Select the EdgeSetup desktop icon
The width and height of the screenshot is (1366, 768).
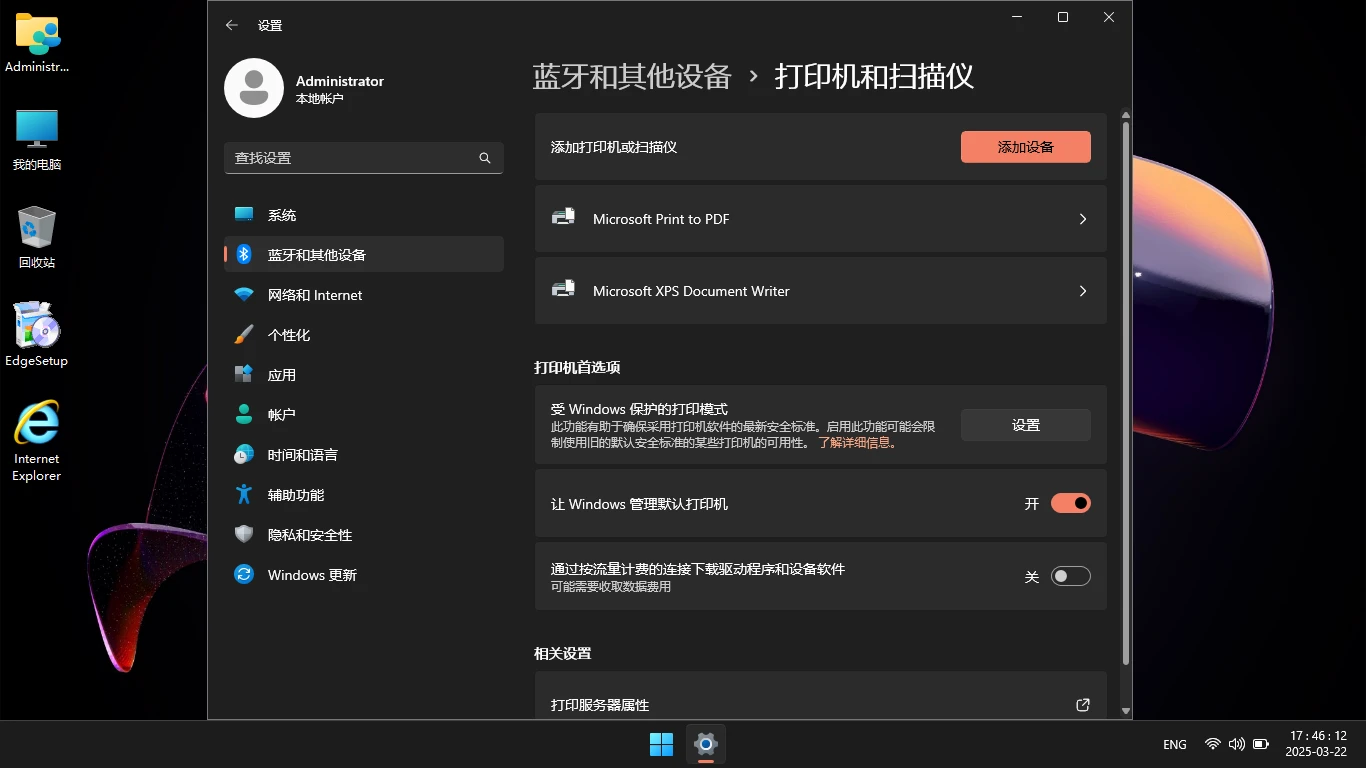(x=37, y=335)
